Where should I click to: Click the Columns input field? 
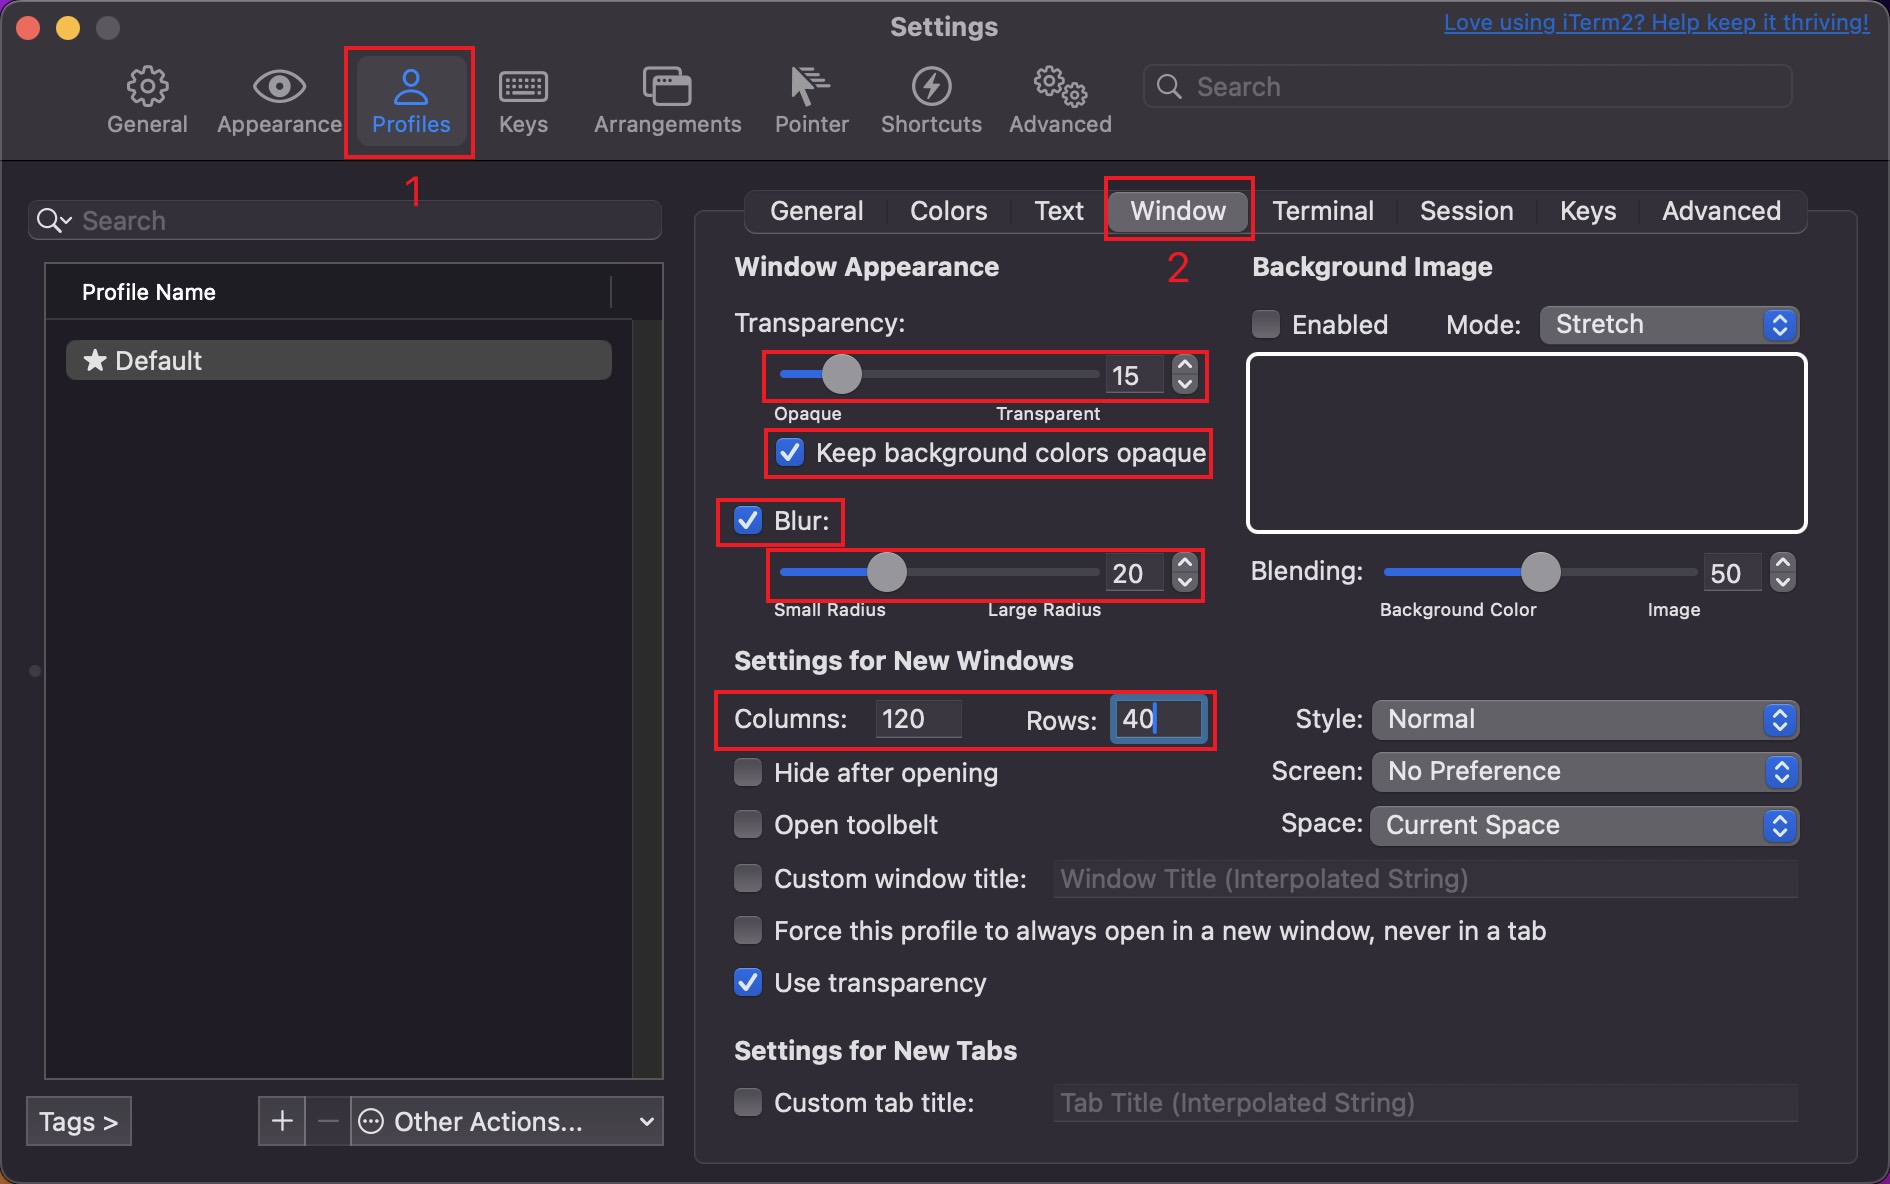918,719
